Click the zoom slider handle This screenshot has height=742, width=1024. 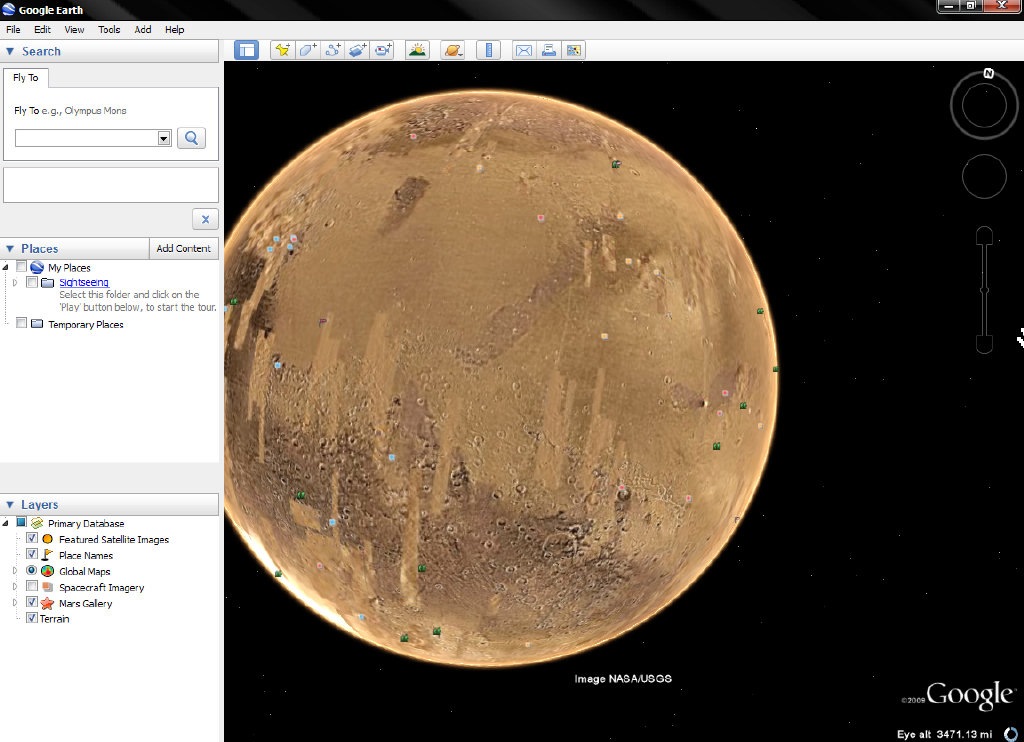point(984,290)
